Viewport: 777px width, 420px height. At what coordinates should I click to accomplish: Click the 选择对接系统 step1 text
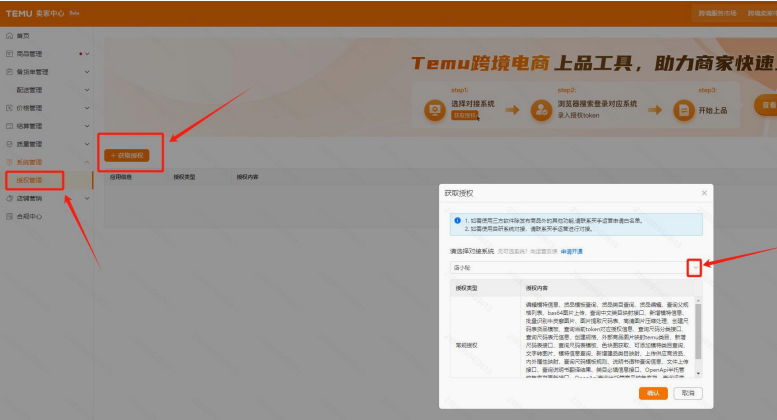point(473,104)
